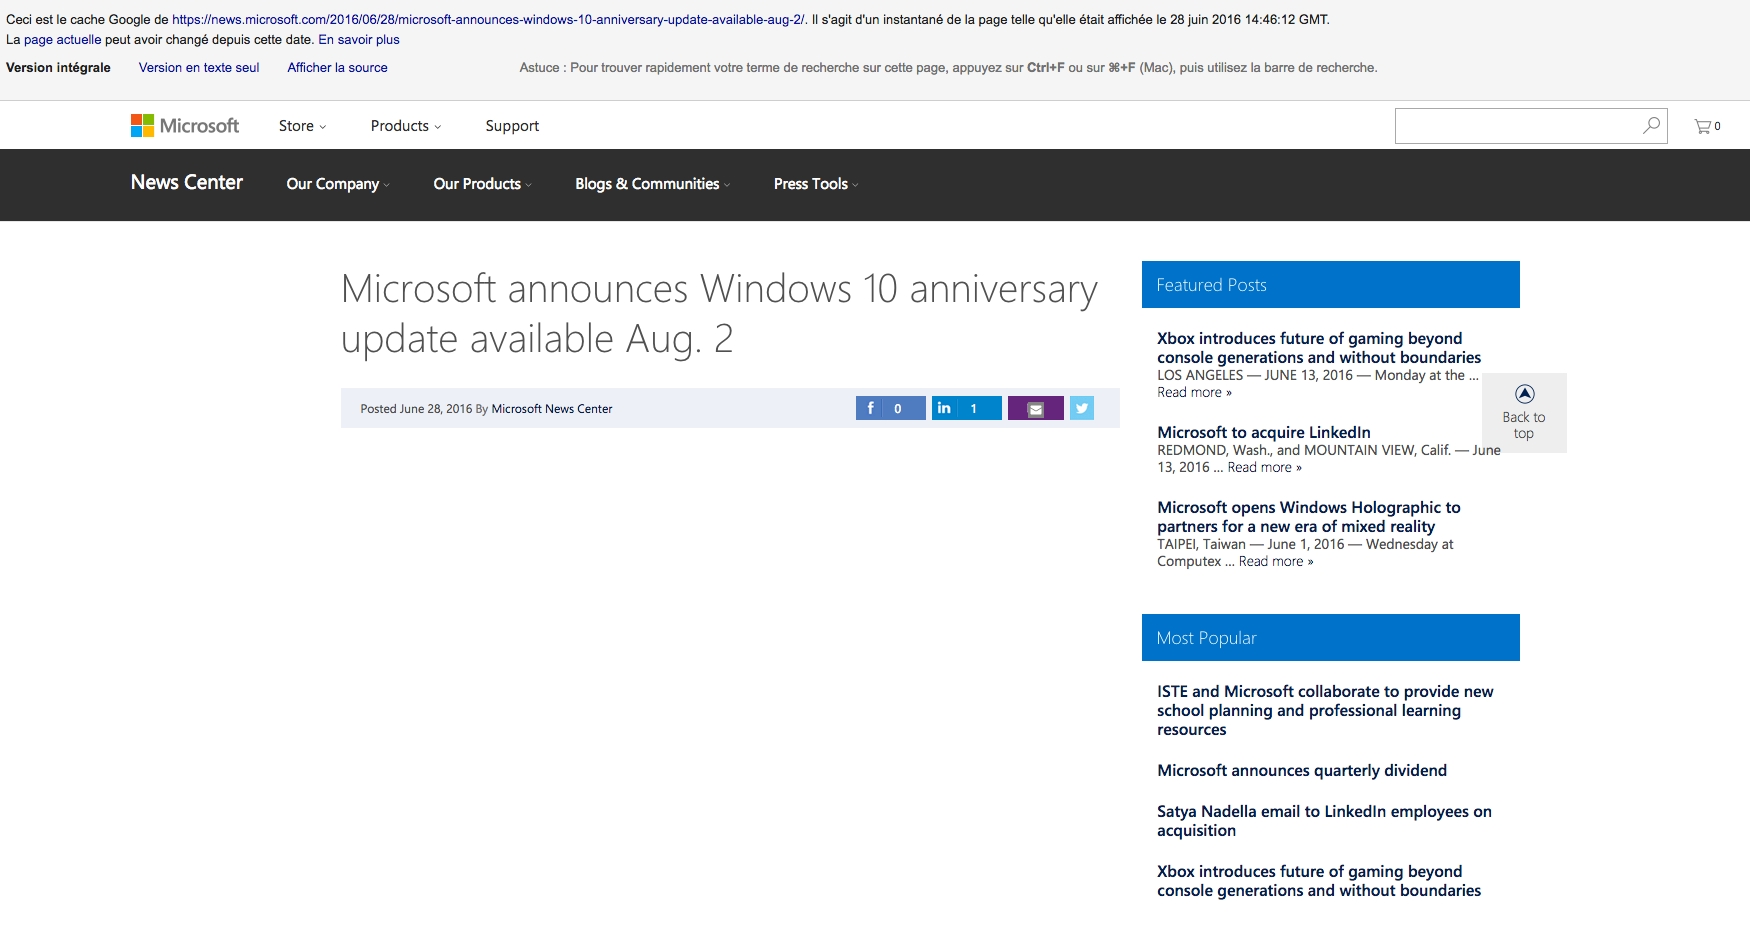Go to News Center home

pyautogui.click(x=187, y=182)
